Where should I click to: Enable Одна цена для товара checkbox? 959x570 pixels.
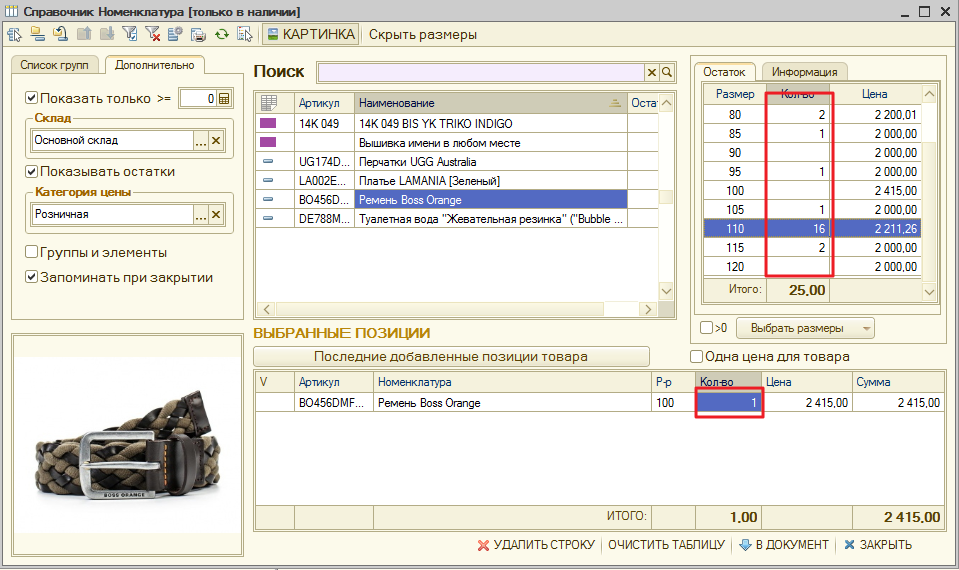click(x=696, y=356)
